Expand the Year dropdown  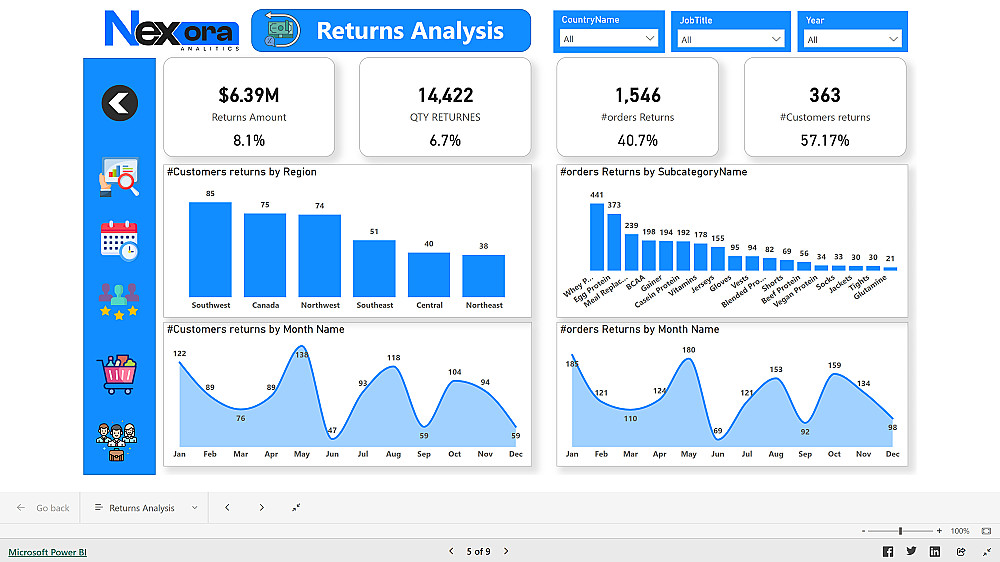(852, 40)
